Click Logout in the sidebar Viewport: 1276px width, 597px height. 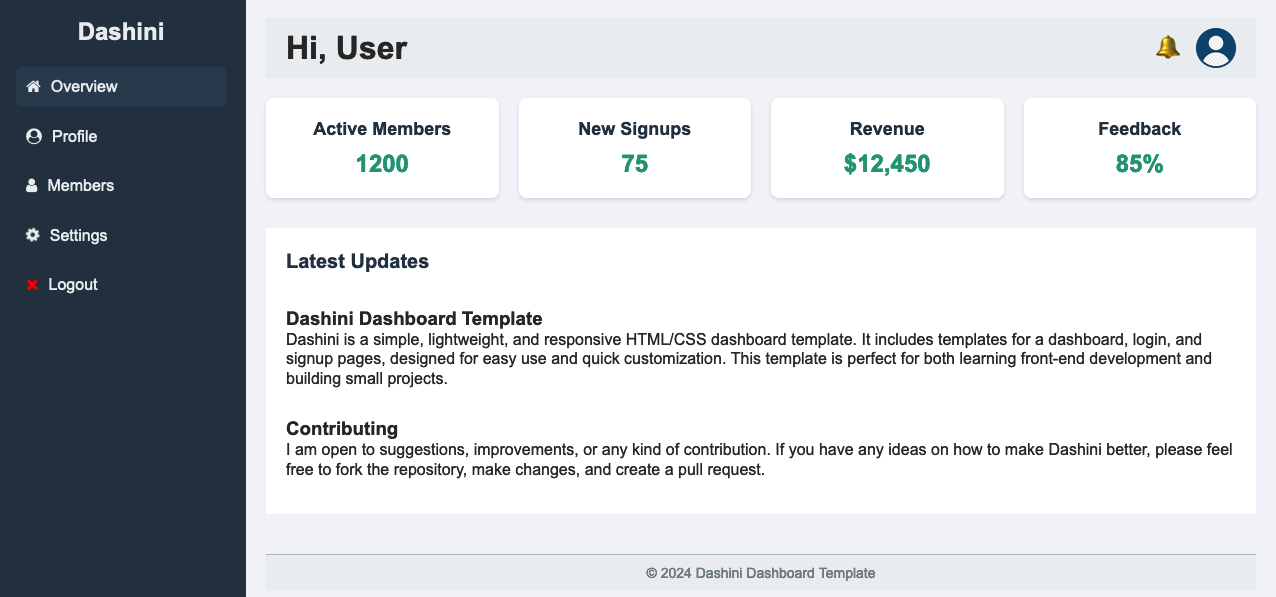click(x=73, y=284)
